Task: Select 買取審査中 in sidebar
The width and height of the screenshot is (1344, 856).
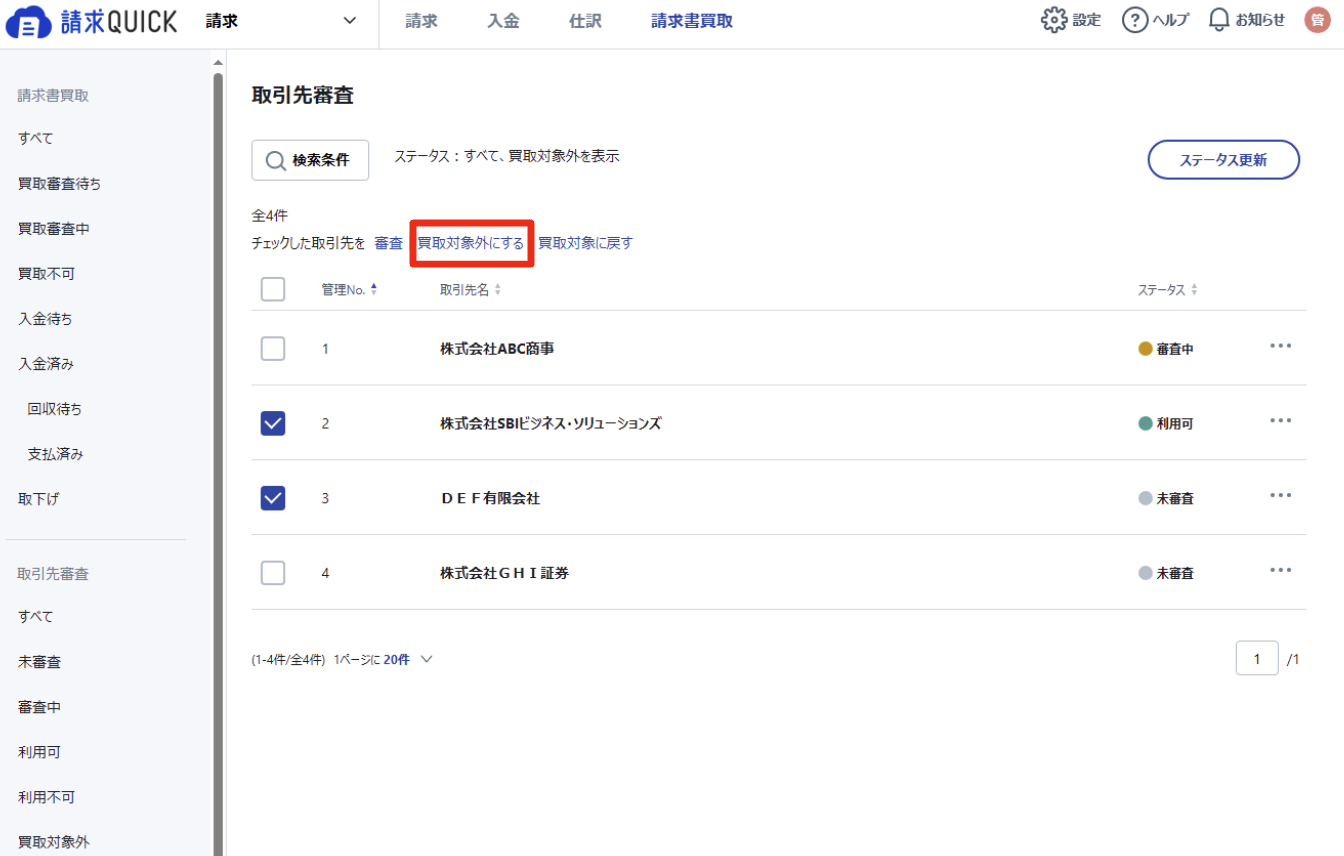Action: point(54,229)
